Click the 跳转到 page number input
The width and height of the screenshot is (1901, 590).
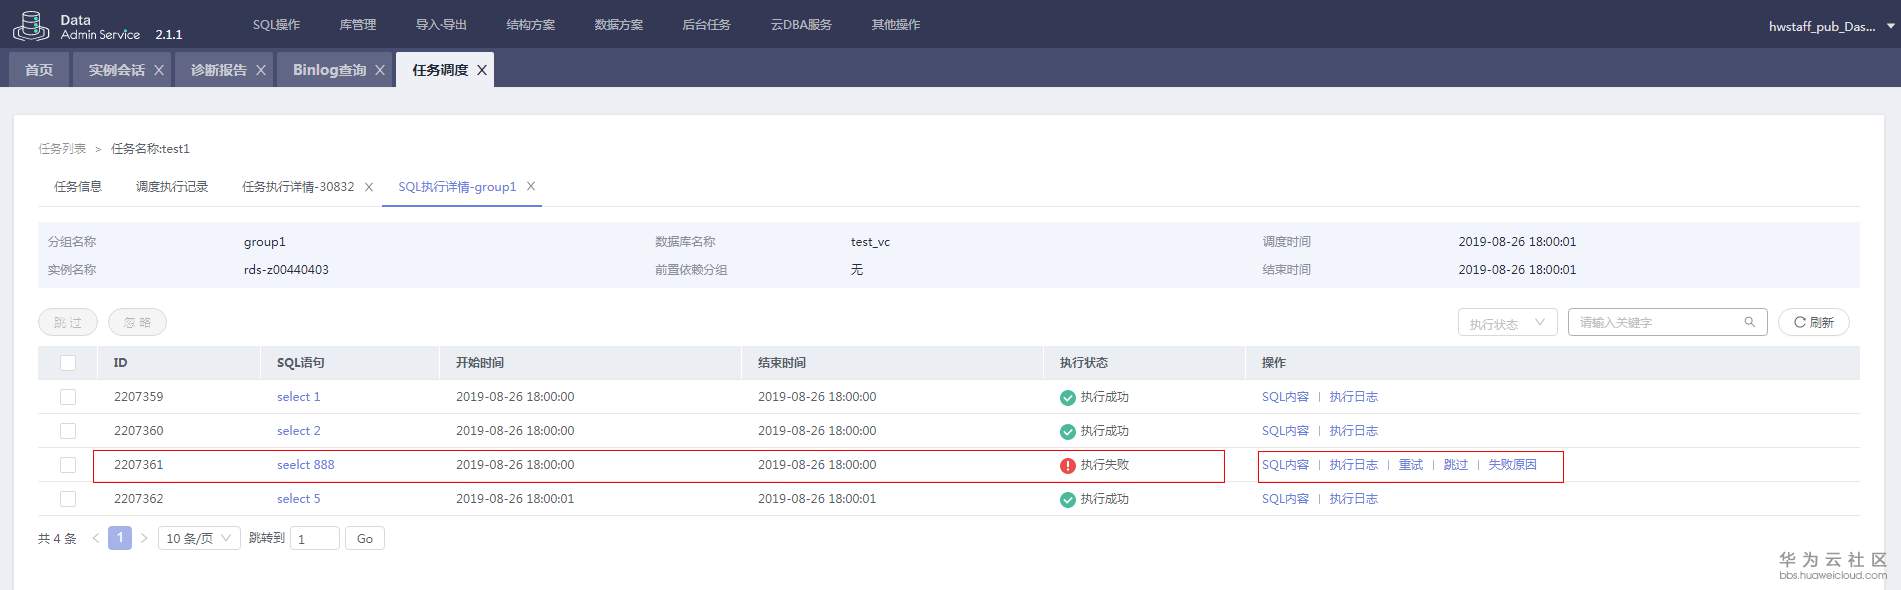coord(314,538)
